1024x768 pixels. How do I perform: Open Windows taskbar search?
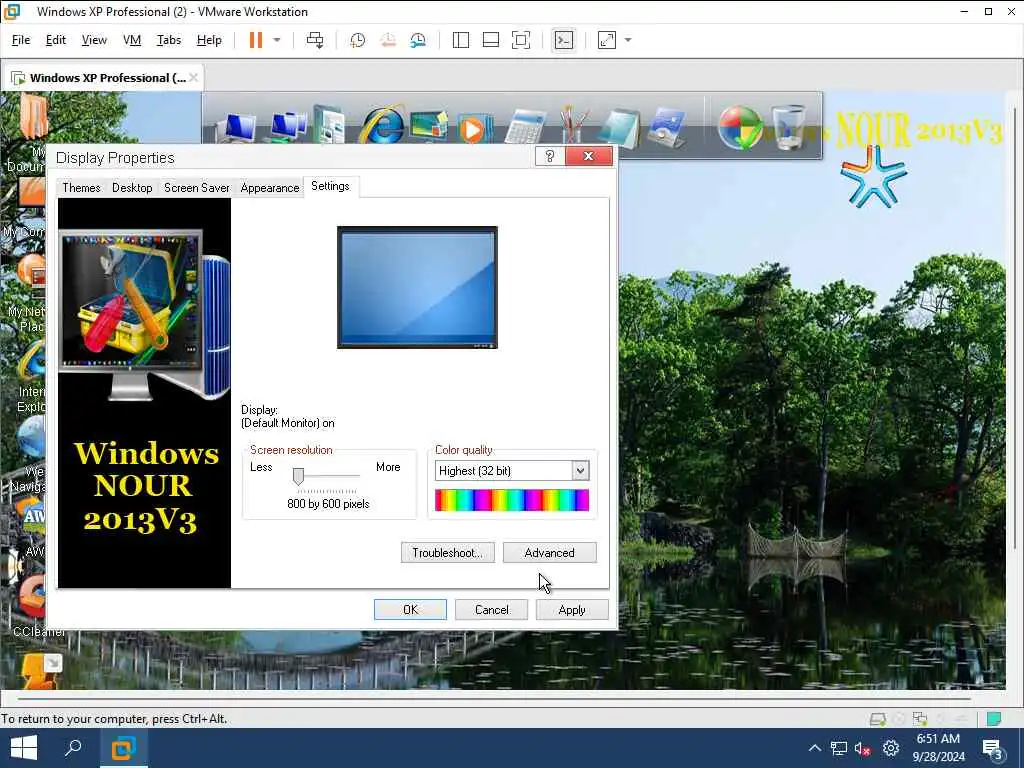[73, 748]
